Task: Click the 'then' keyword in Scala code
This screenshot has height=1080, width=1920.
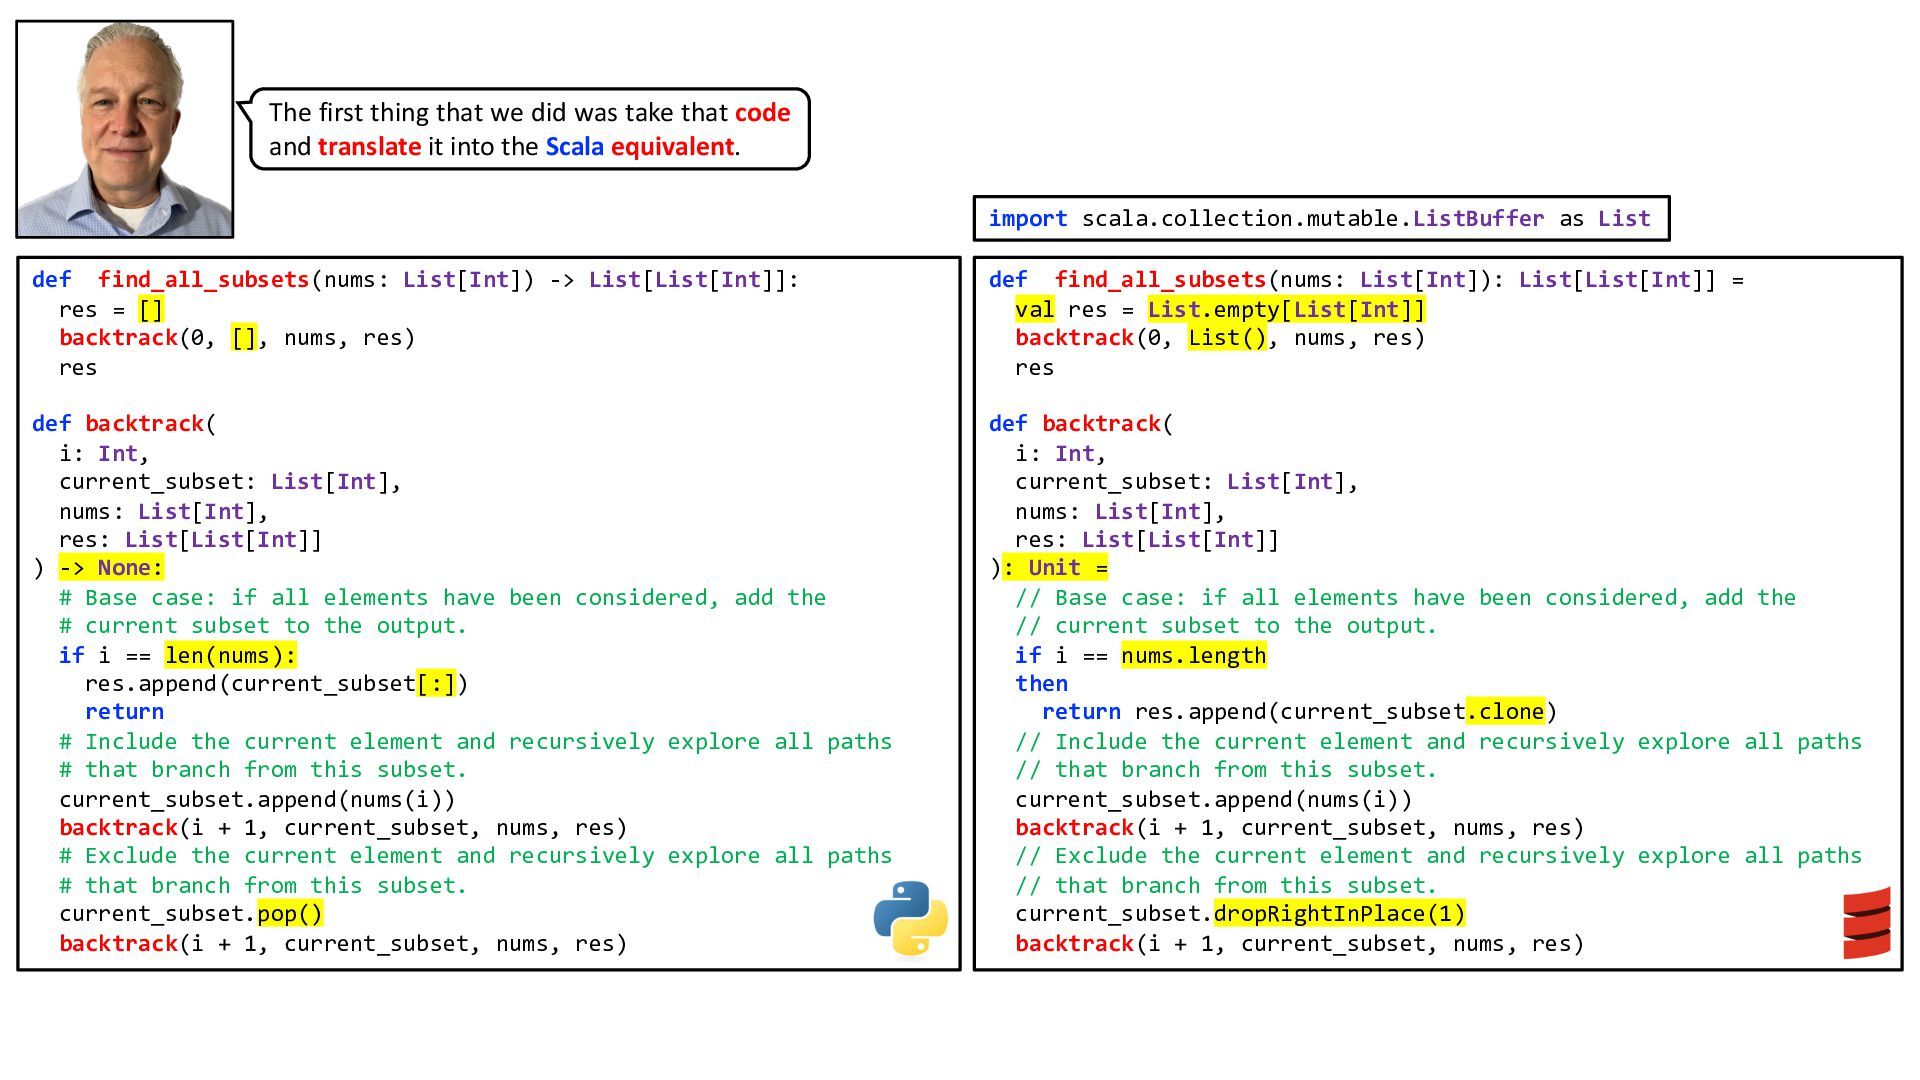Action: point(1041,684)
